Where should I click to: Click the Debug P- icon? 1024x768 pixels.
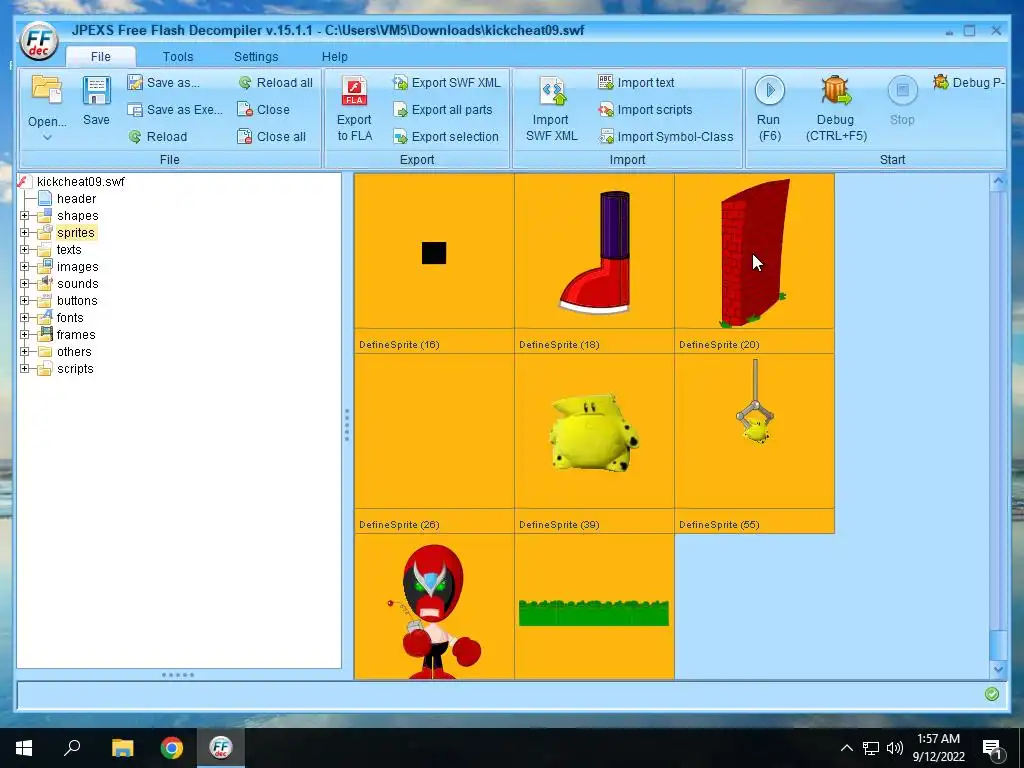coord(941,82)
